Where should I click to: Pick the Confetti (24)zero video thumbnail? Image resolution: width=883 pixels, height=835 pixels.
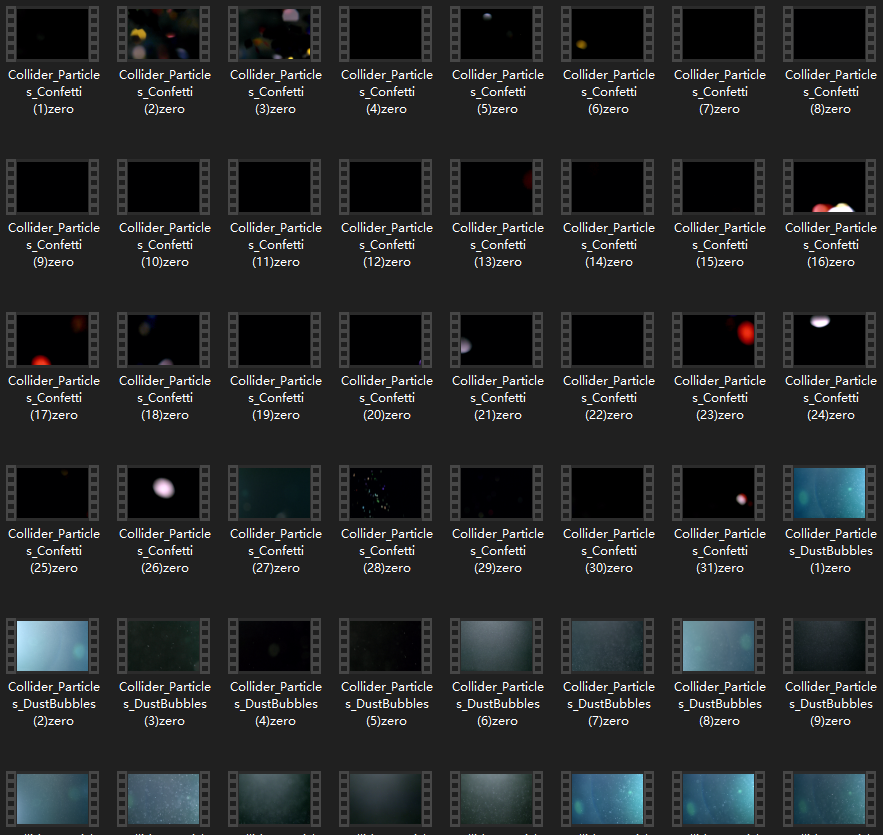tap(830, 340)
